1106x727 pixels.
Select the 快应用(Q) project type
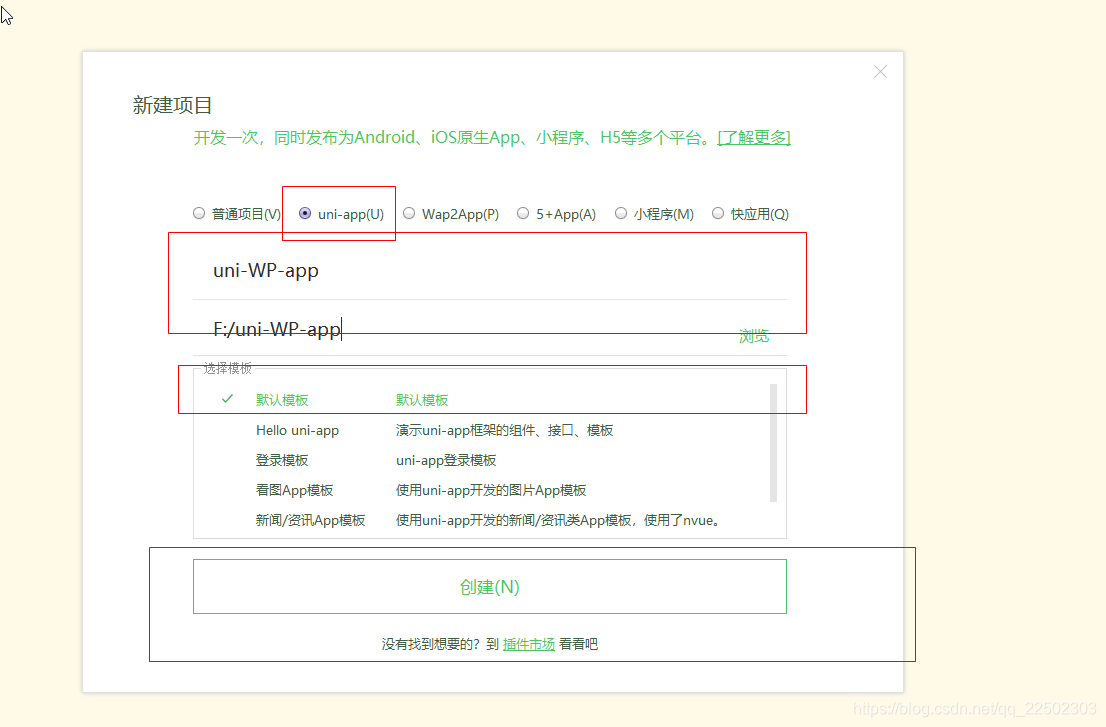coord(718,213)
